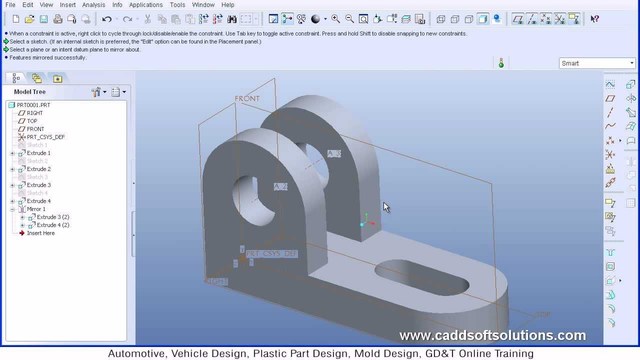The height and width of the screenshot is (360, 640).
Task: Select the Shell tool in right toolbar
Action: pyautogui.click(x=610, y=267)
